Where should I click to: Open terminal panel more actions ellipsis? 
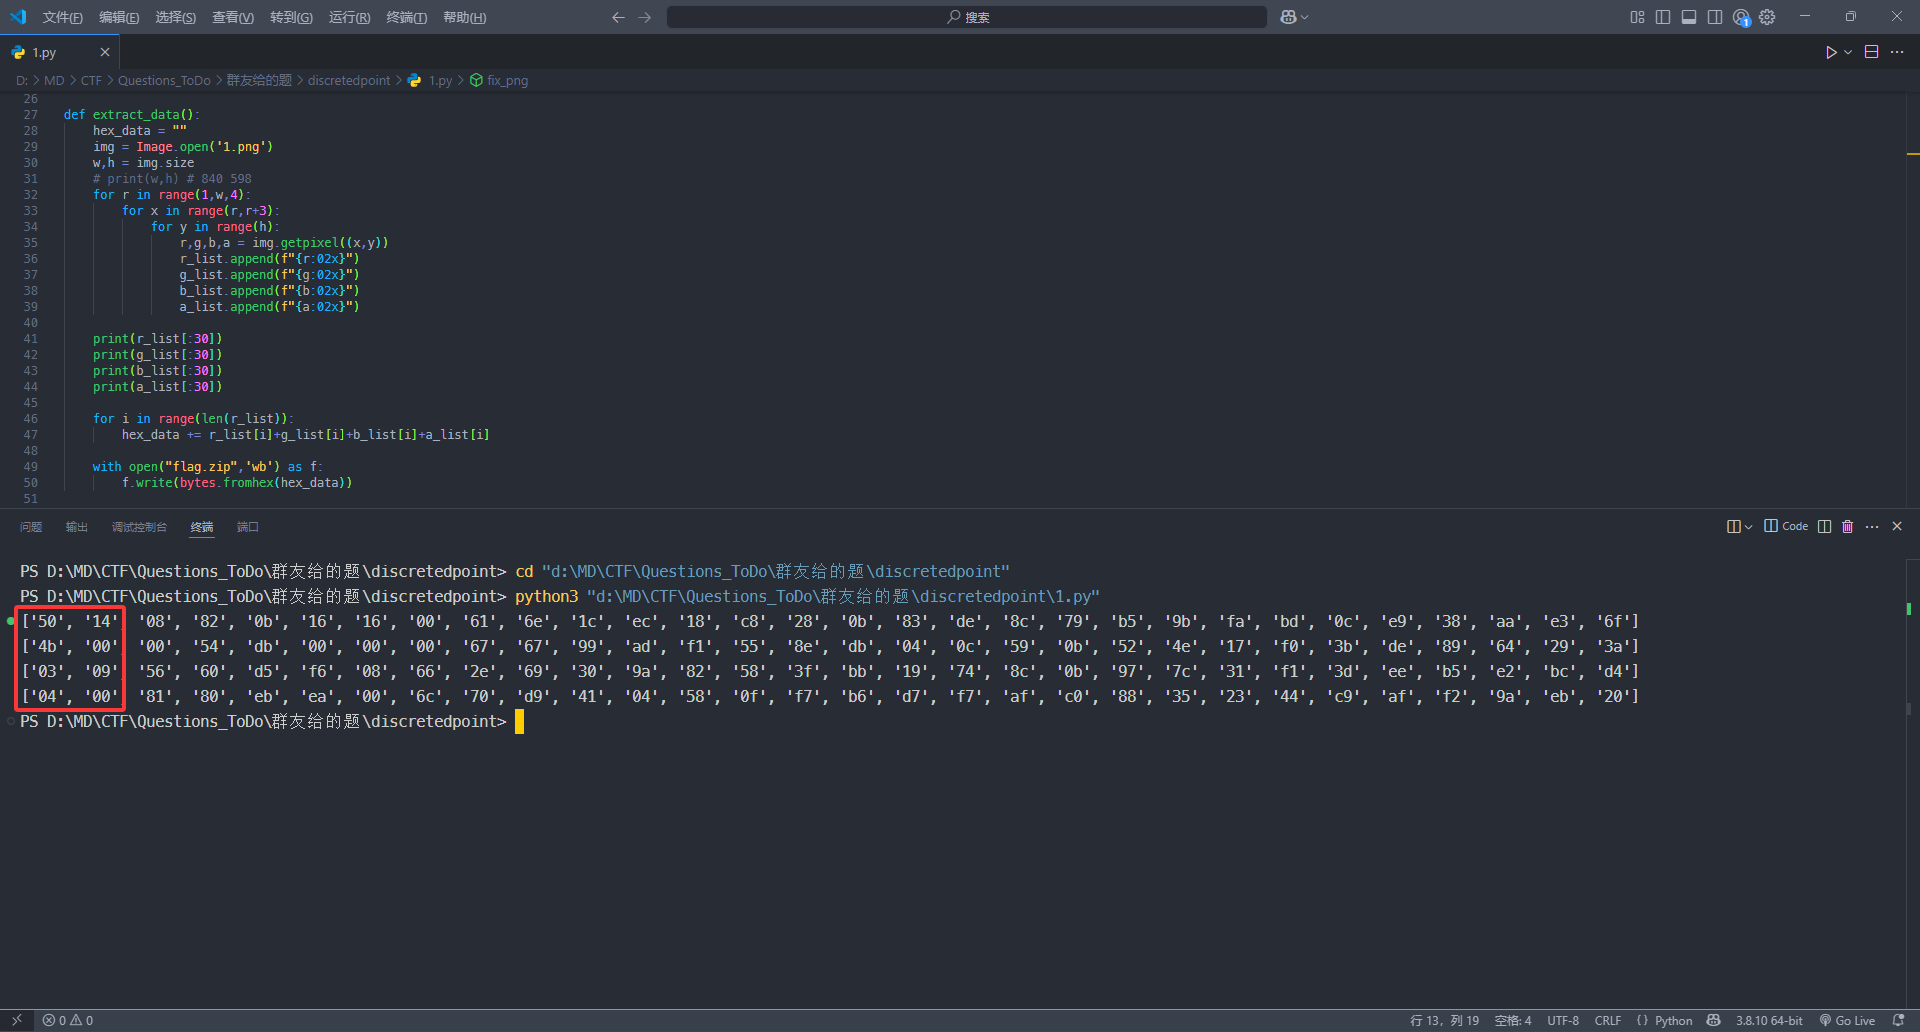1872,527
